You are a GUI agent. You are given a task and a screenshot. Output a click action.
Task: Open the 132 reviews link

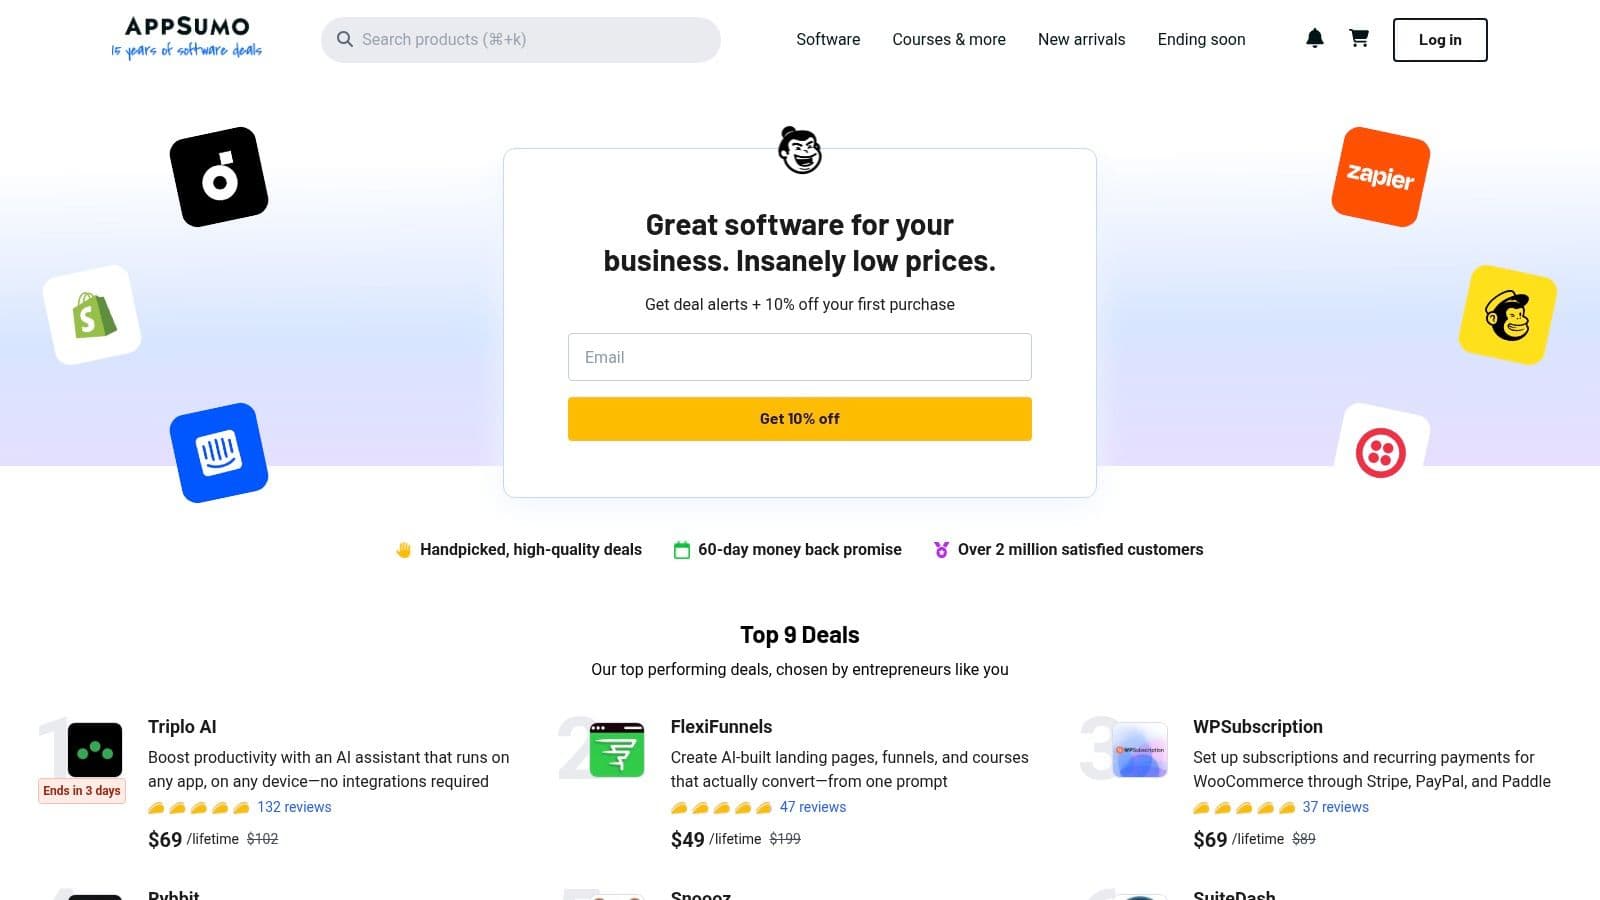pos(293,806)
